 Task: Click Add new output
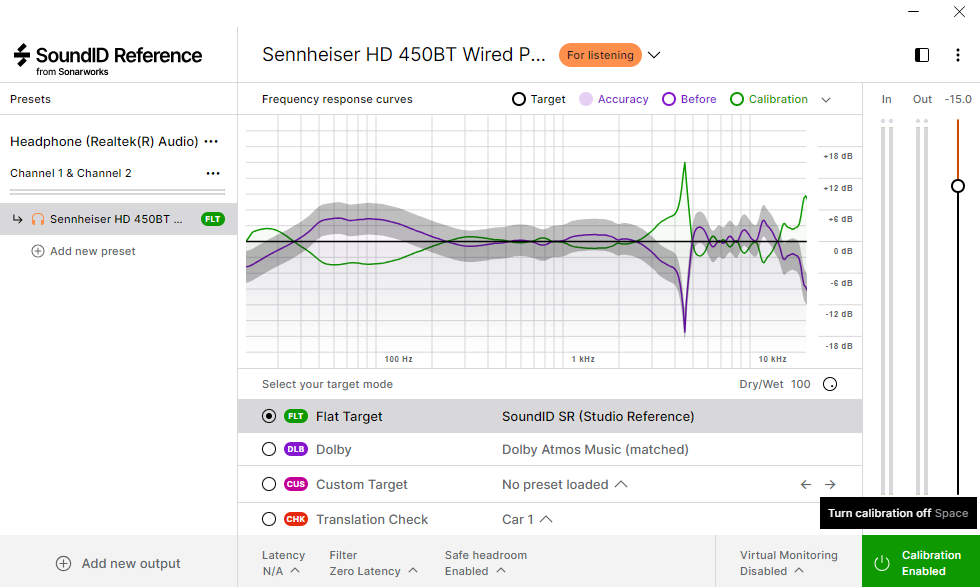pyautogui.click(x=131, y=563)
